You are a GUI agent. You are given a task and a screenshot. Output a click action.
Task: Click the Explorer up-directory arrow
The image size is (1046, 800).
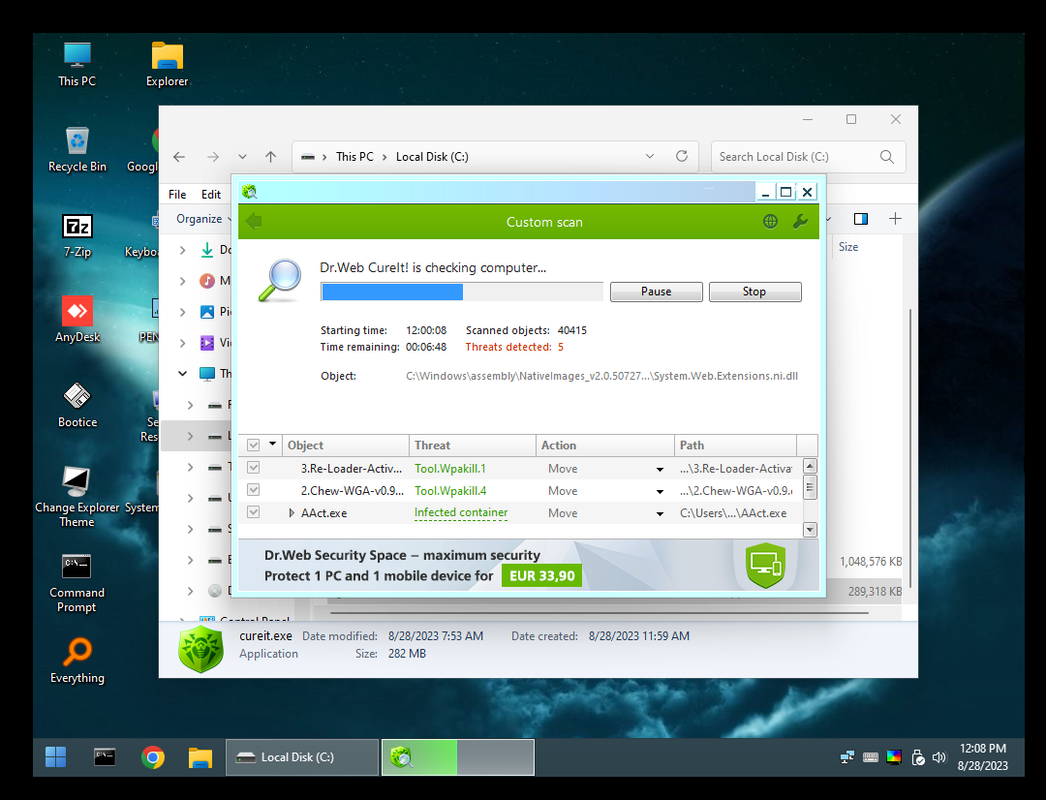(x=270, y=157)
